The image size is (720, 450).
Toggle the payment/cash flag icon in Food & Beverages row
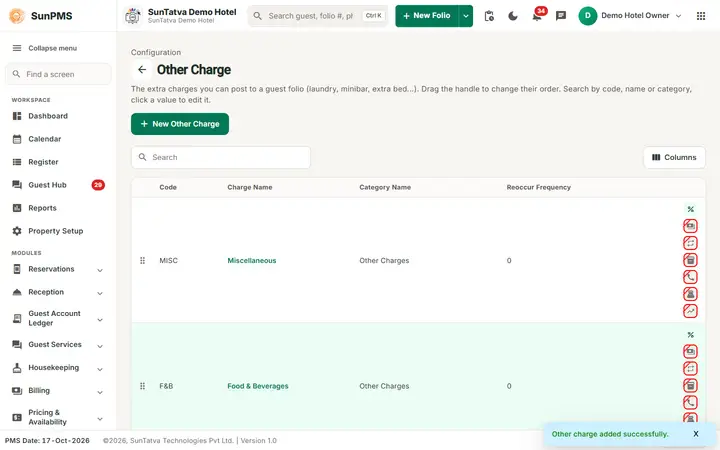690,352
